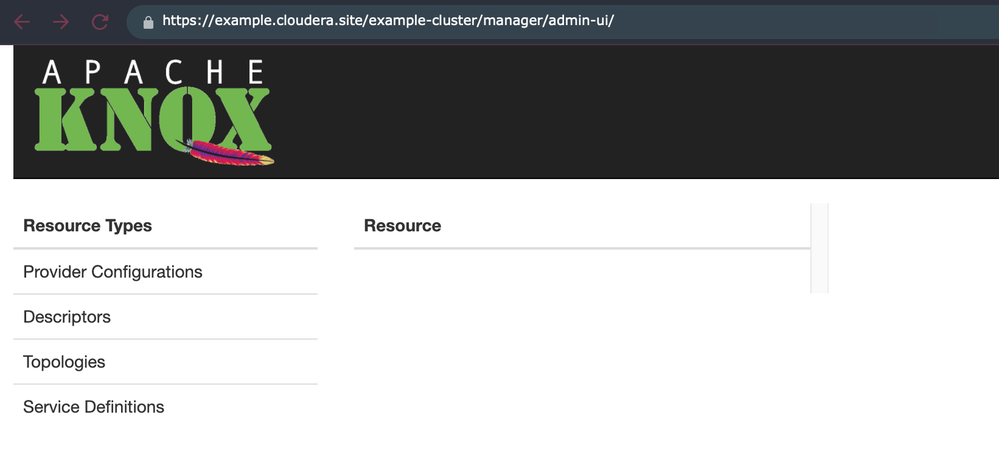Click the empty dark header banner area

637,112
